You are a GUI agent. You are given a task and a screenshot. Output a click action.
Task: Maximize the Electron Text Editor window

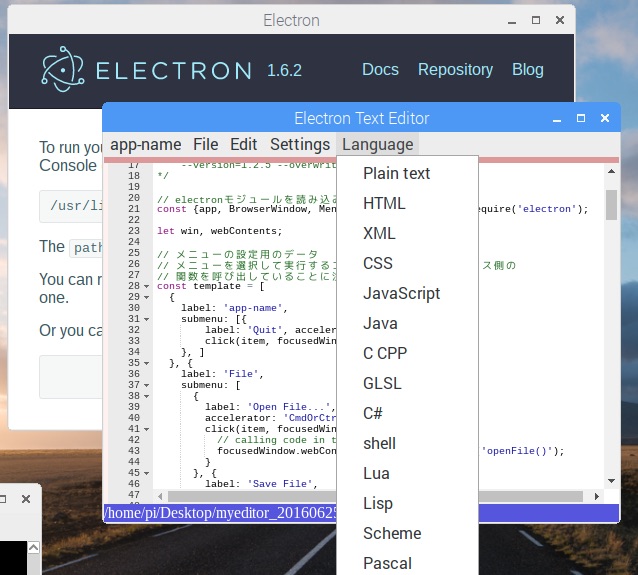tap(581, 118)
